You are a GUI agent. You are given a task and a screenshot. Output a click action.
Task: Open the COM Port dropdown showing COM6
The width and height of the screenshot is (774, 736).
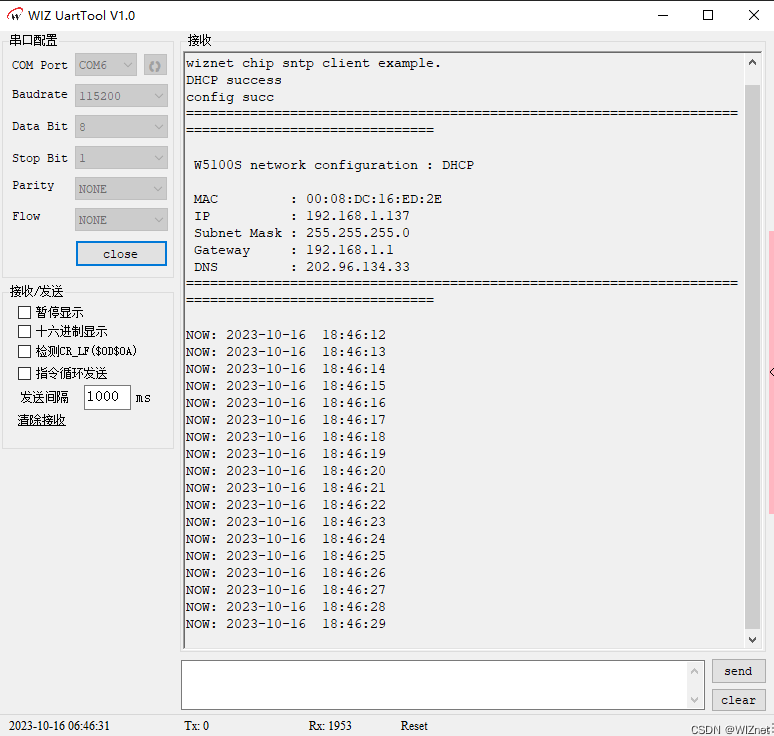pos(106,65)
